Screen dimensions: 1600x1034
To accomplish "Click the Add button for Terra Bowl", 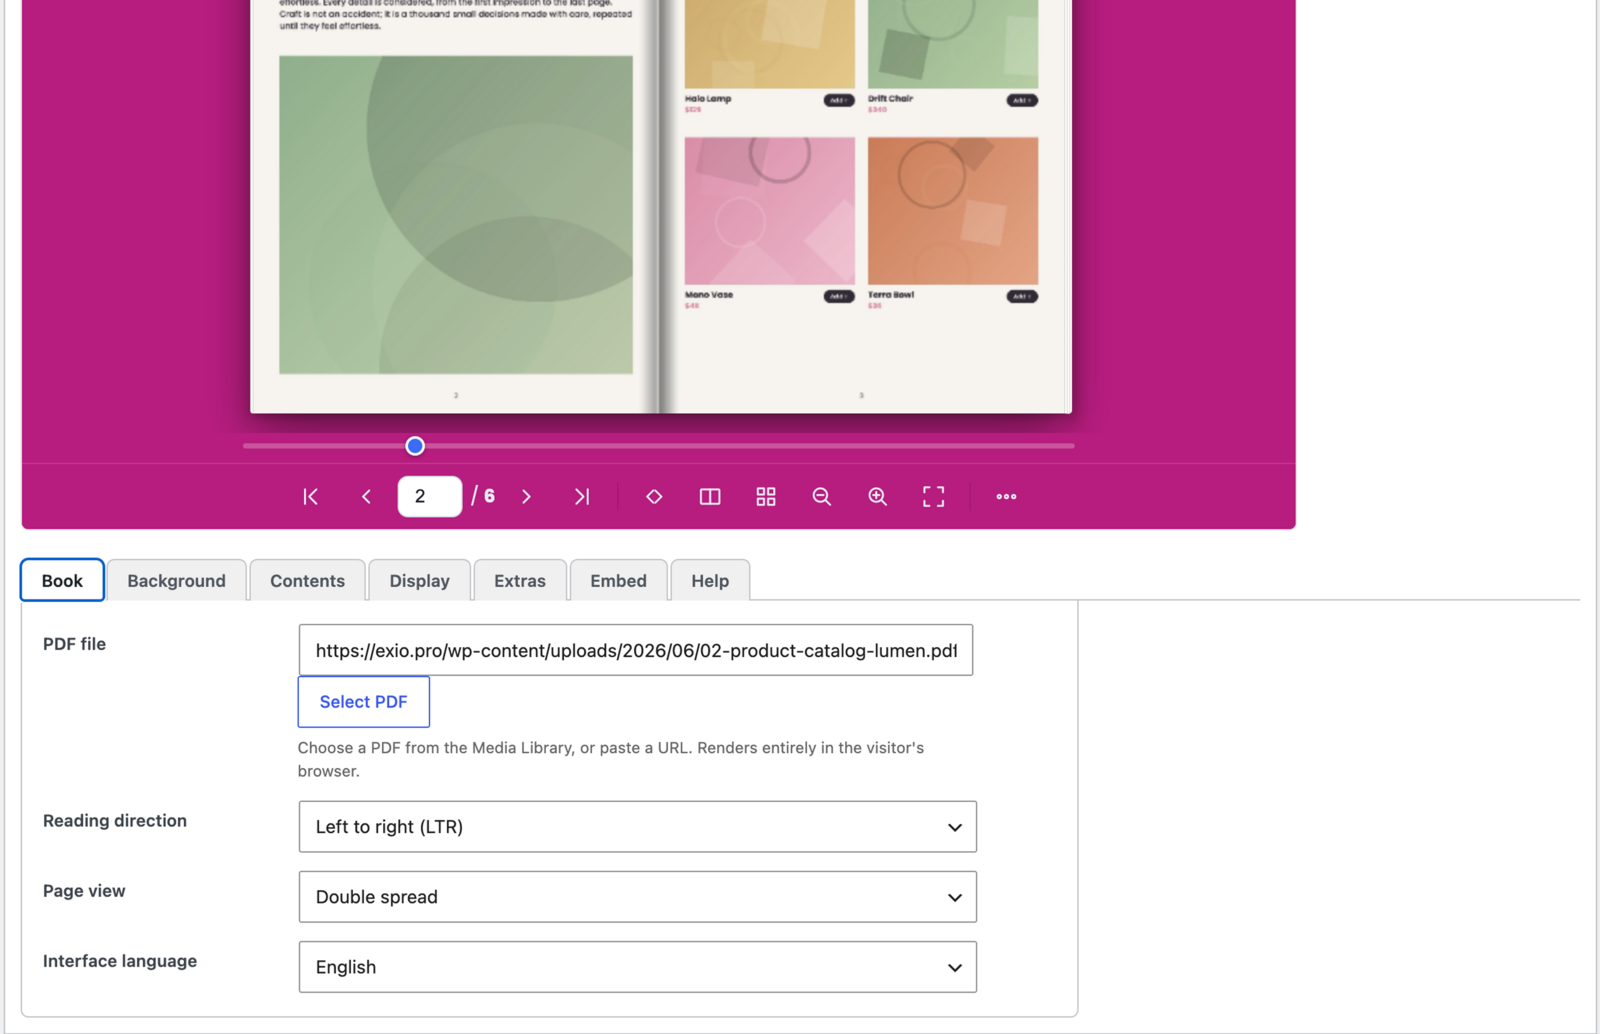I will coord(1022,296).
